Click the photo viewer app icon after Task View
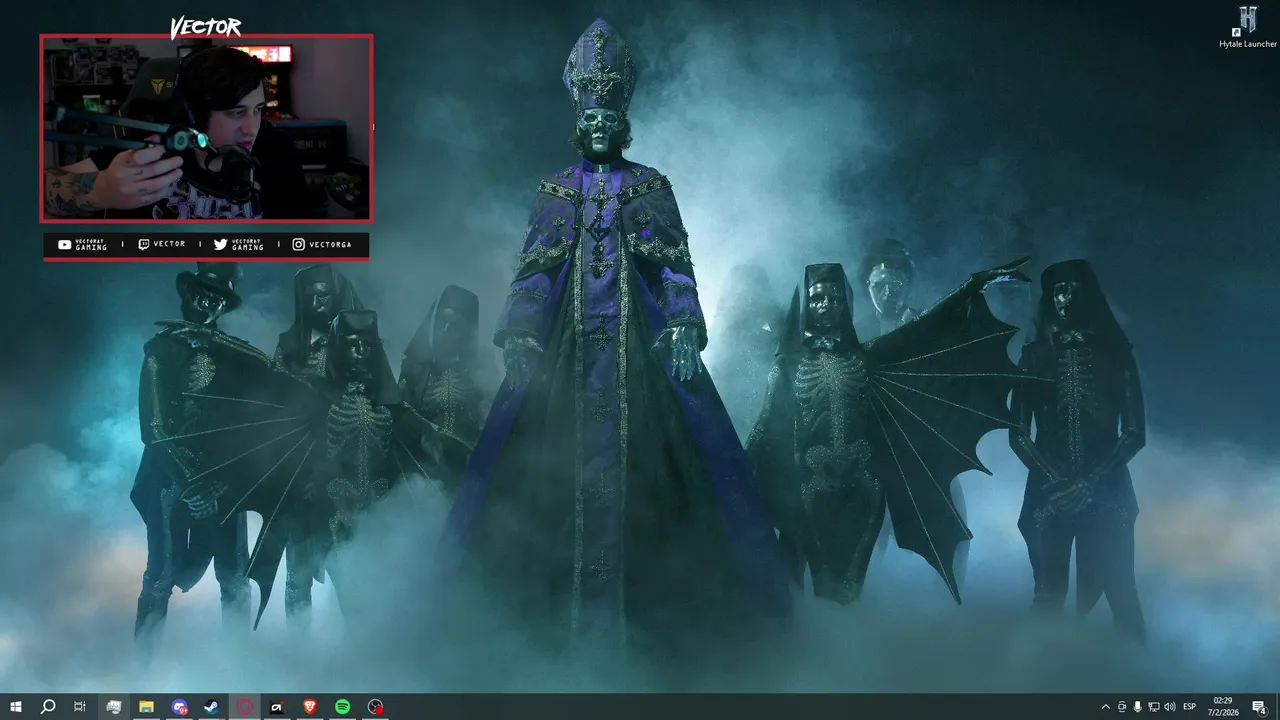The height and width of the screenshot is (720, 1280). (x=114, y=707)
